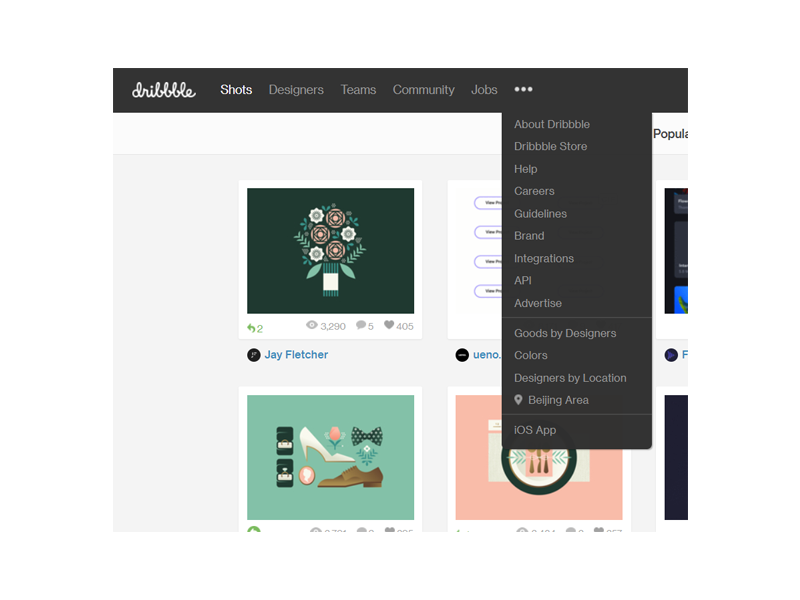
Task: Click the views eye icon showing 3,290
Action: [312, 326]
